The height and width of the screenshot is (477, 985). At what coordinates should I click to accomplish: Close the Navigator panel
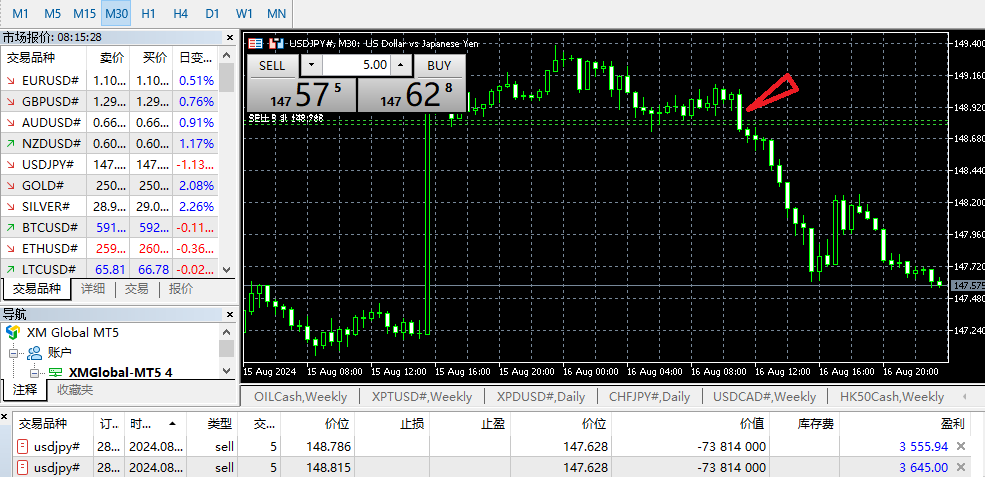click(230, 314)
